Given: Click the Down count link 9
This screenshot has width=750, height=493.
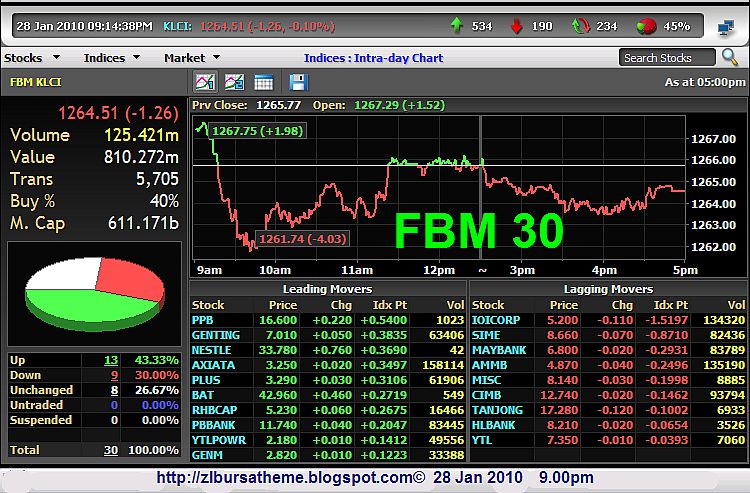Looking at the screenshot, I should 114,375.
